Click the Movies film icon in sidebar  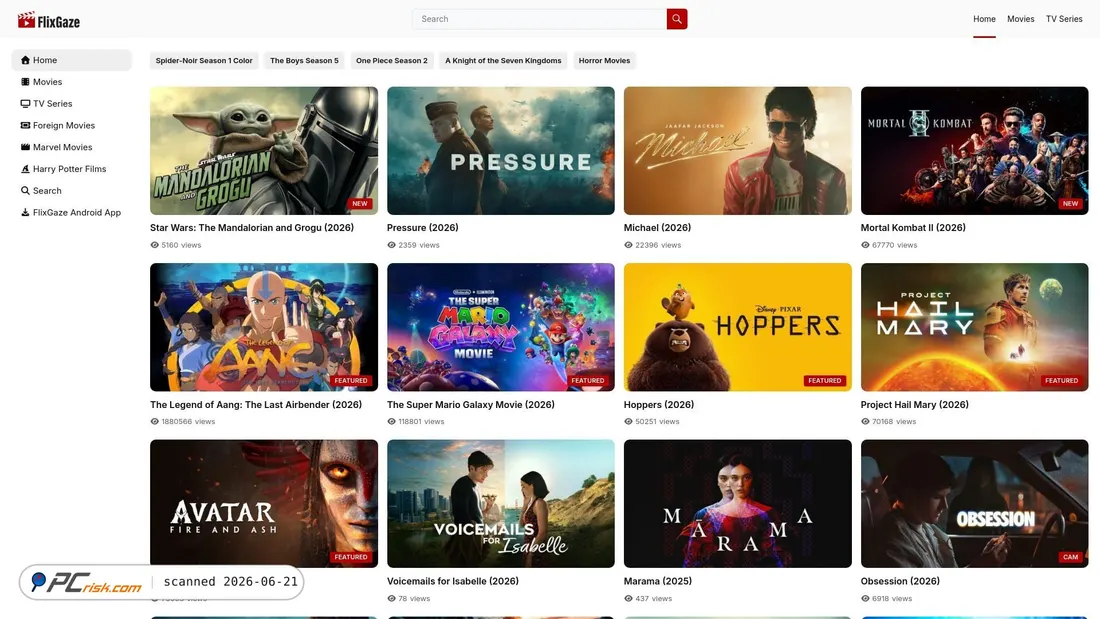tap(25, 82)
